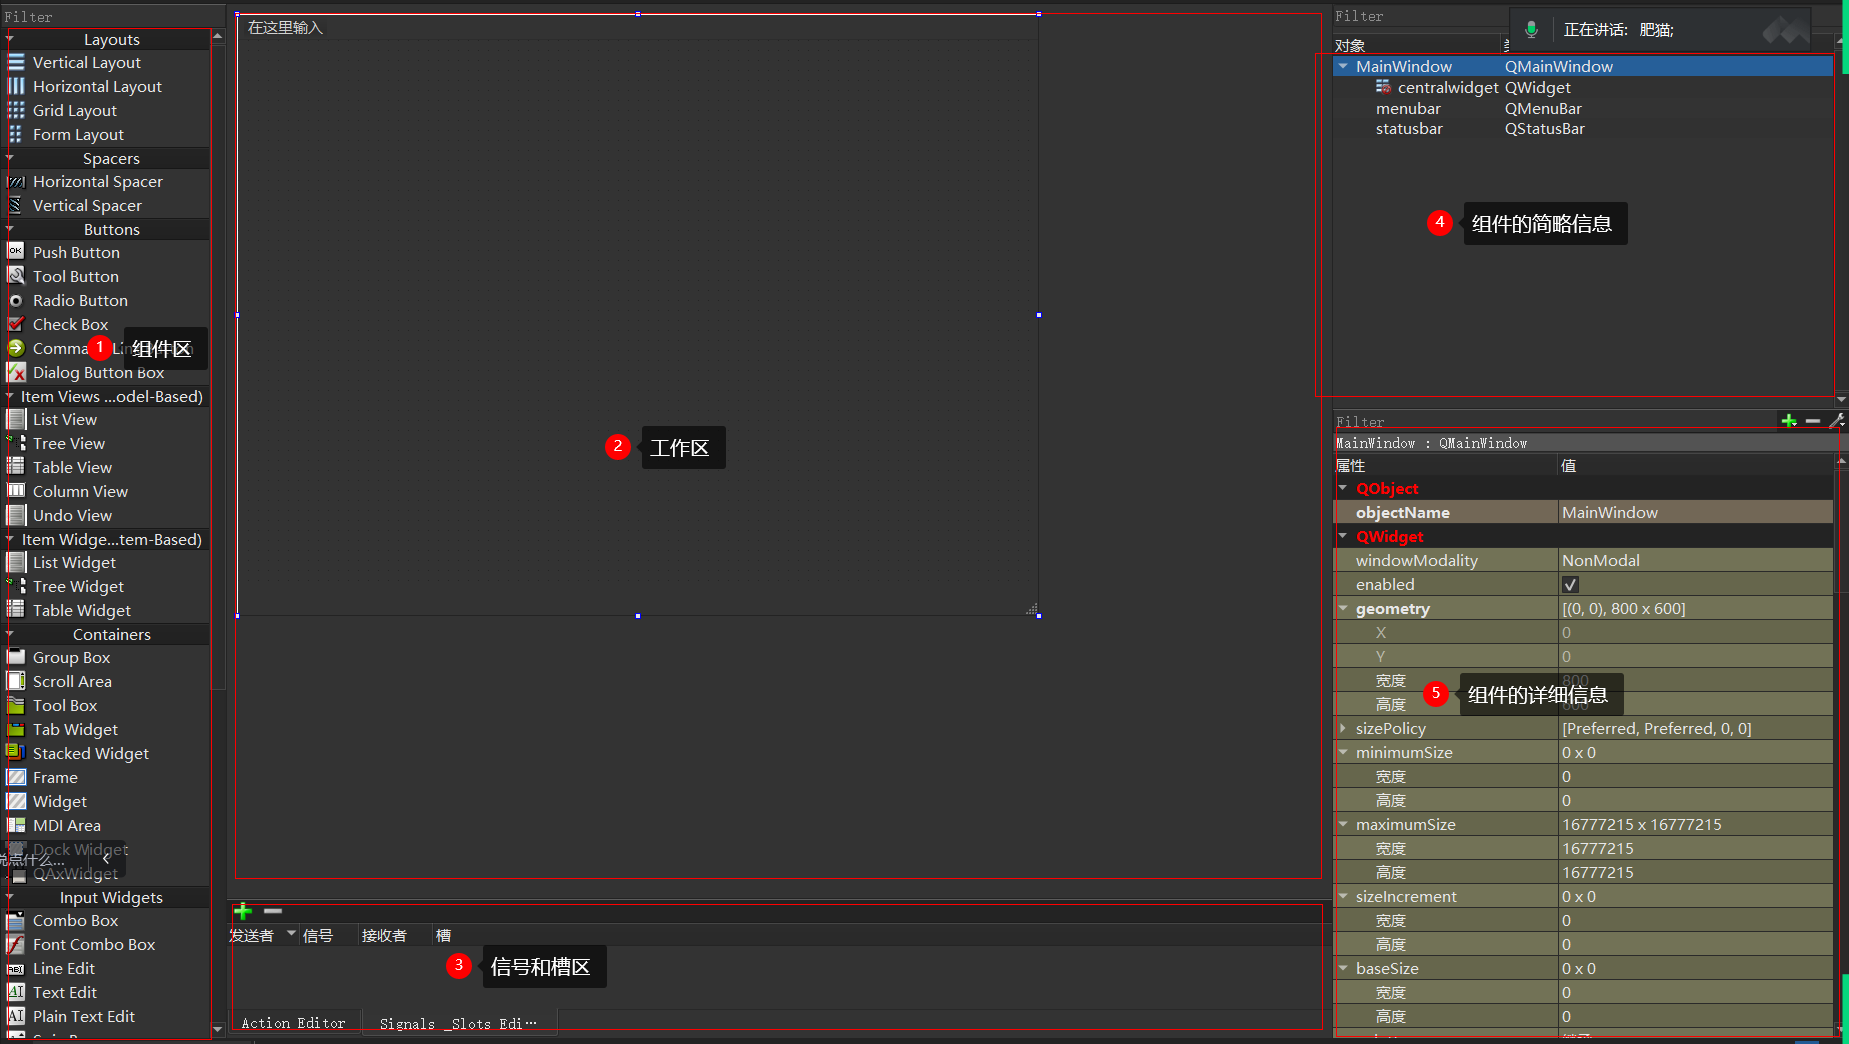This screenshot has height=1044, width=1849.
Task: Add dynamic property with green plus
Action: 1789,421
